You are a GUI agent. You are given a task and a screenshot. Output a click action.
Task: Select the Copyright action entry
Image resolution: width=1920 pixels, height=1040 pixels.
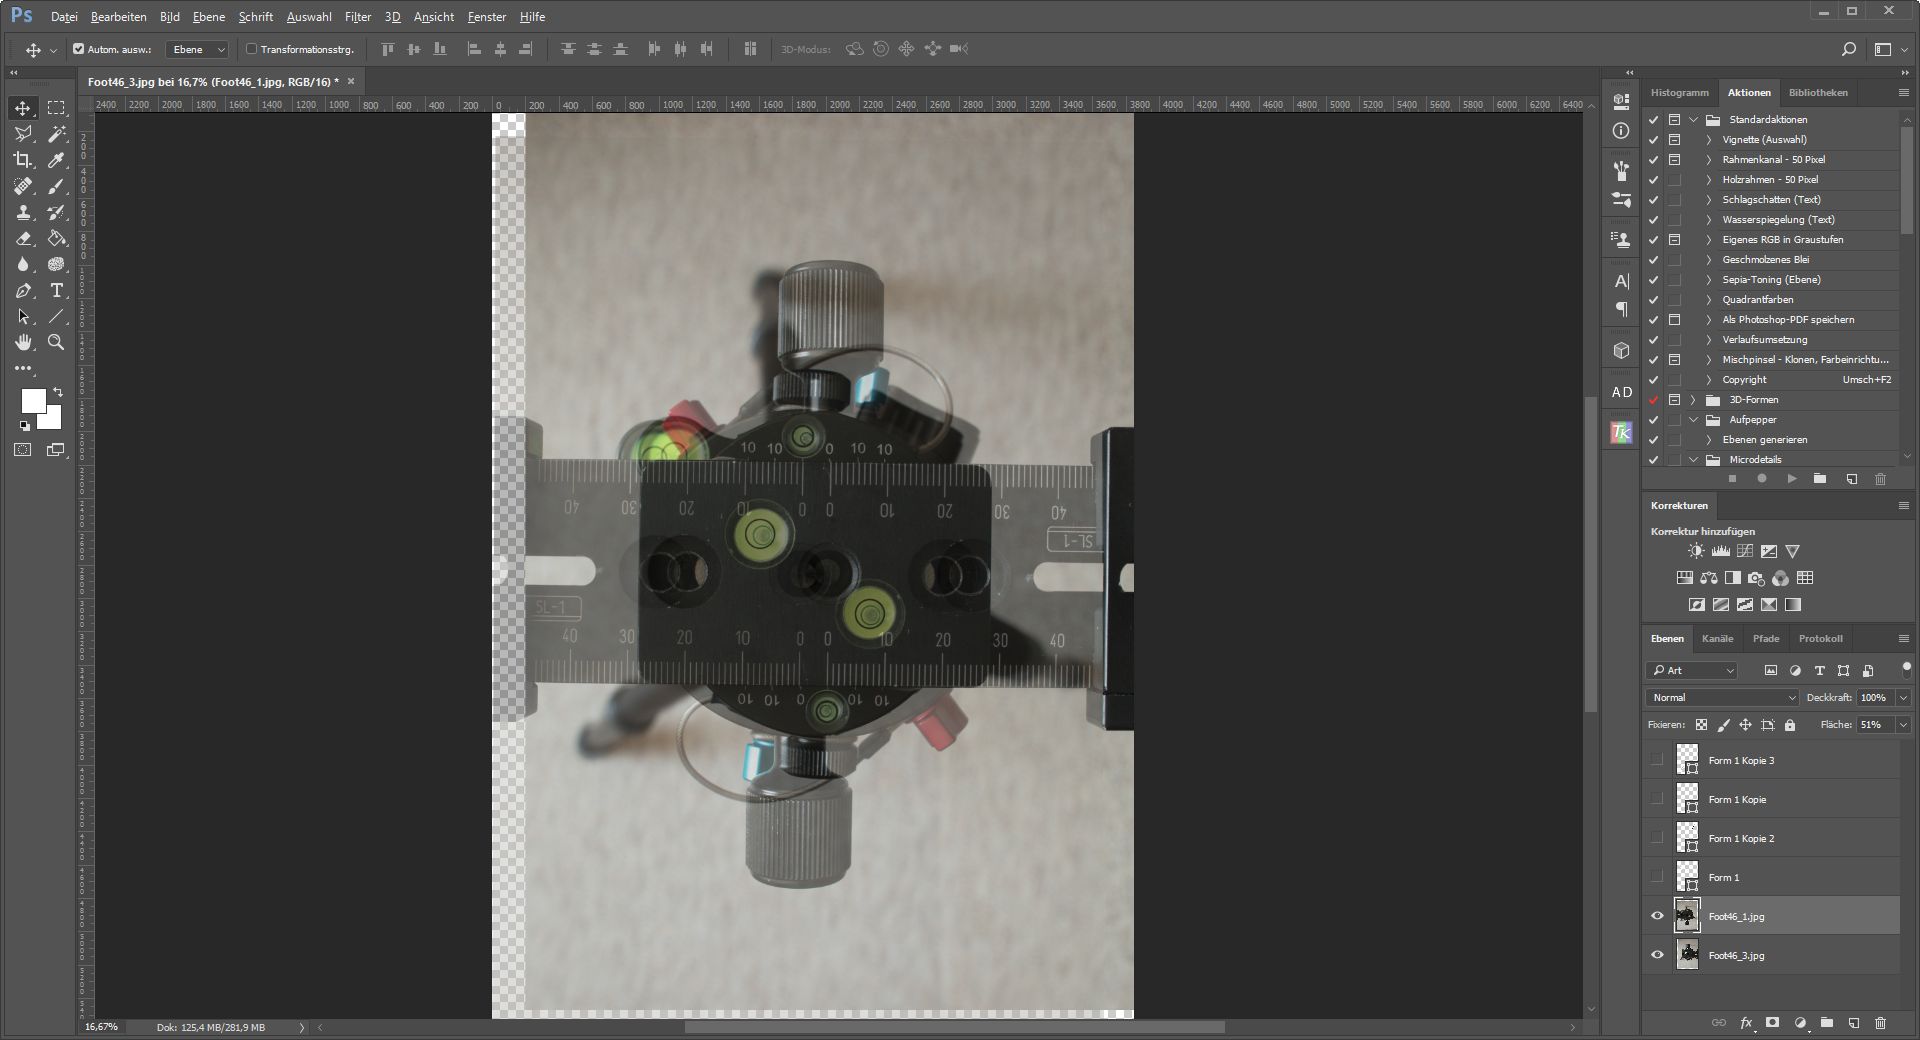point(1744,380)
